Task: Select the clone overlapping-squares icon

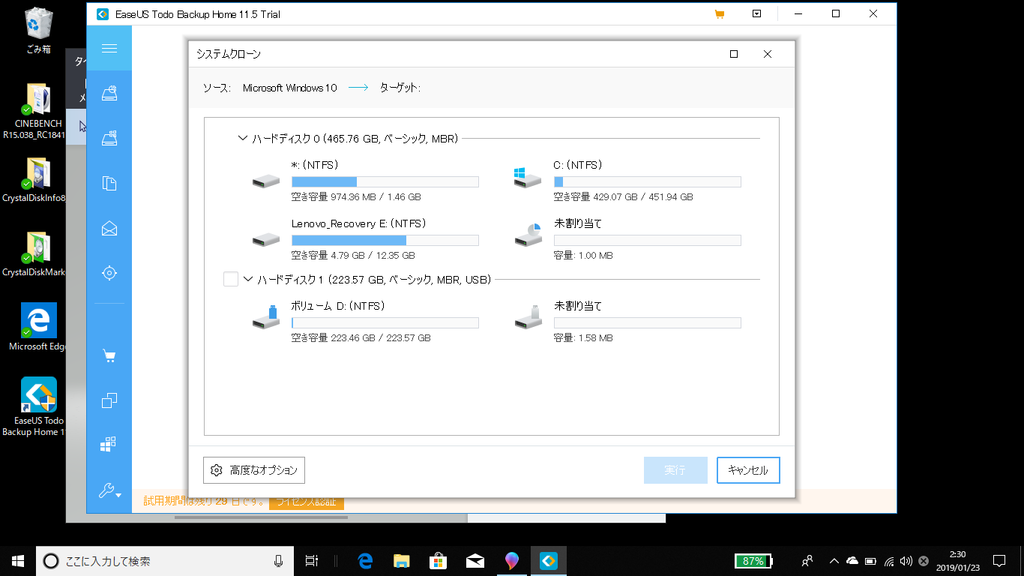Action: pyautogui.click(x=109, y=400)
